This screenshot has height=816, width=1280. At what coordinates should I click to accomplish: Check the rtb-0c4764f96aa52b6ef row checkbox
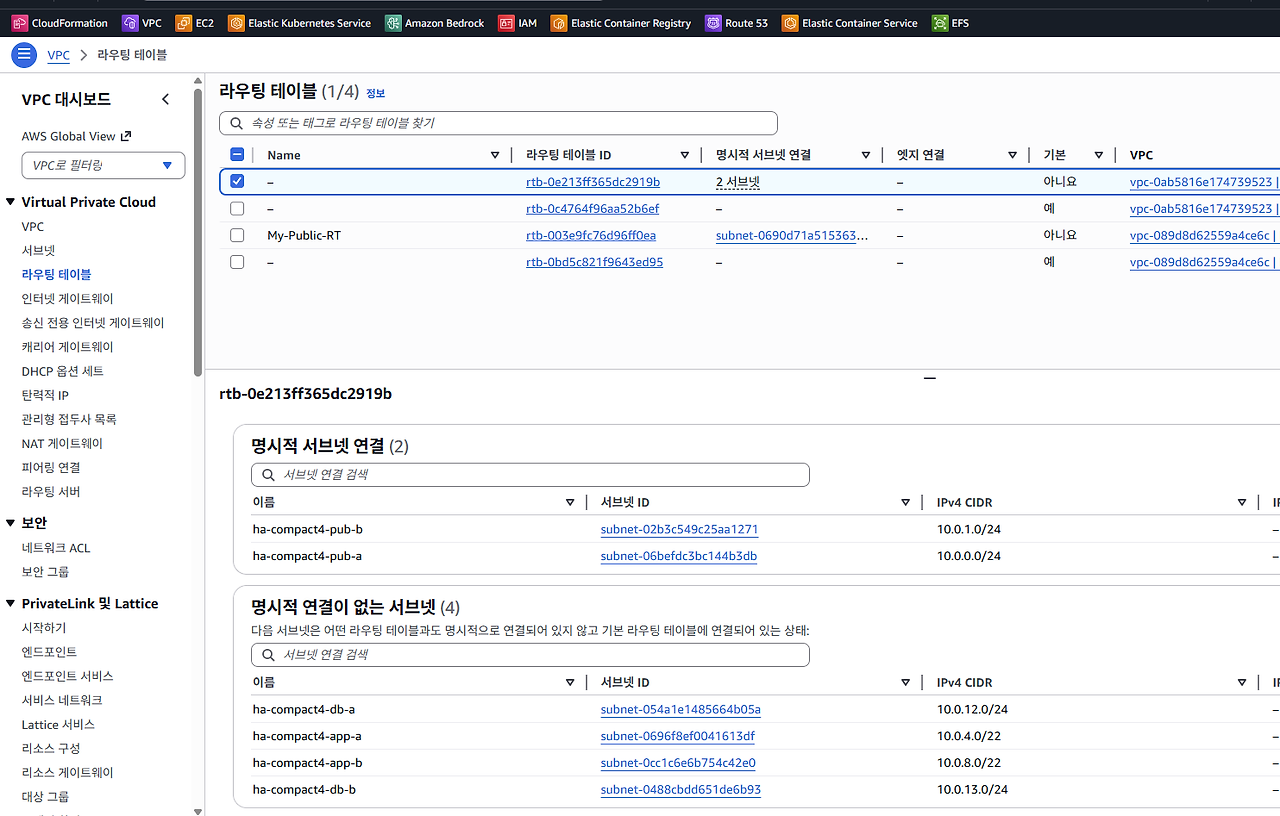pyautogui.click(x=237, y=209)
